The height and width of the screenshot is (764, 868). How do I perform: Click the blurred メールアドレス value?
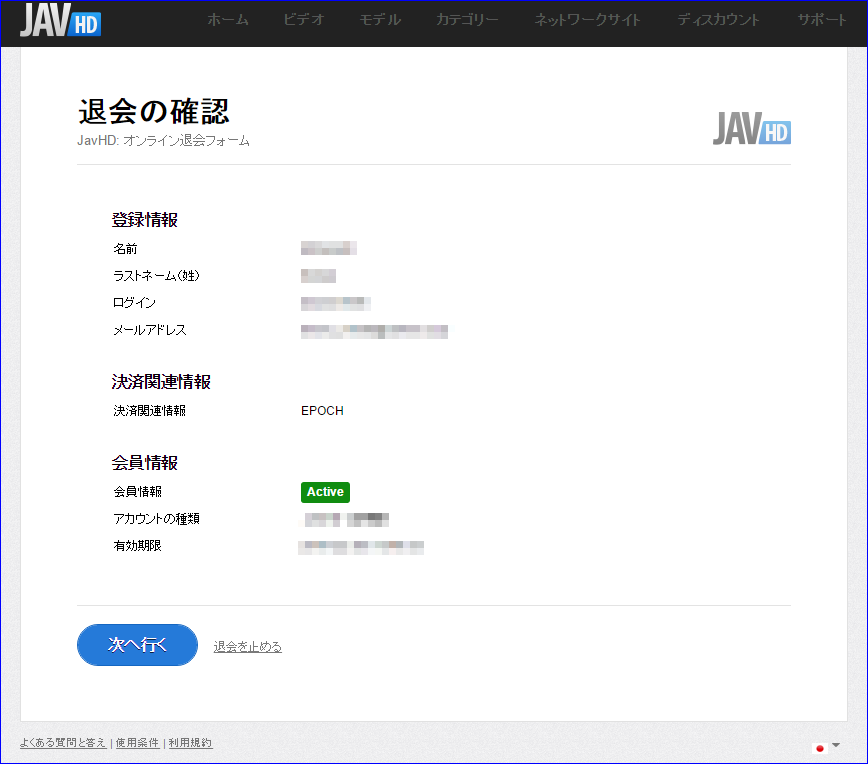point(374,330)
